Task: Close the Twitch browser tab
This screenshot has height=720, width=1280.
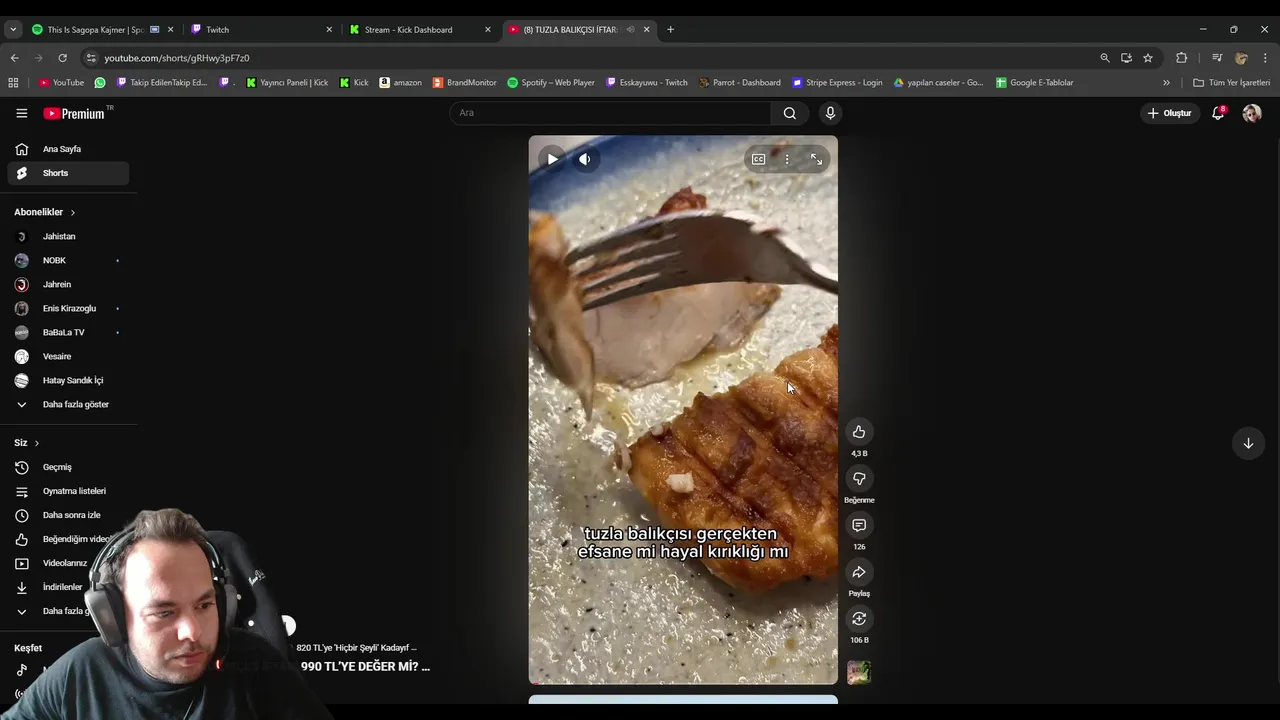Action: point(329,29)
